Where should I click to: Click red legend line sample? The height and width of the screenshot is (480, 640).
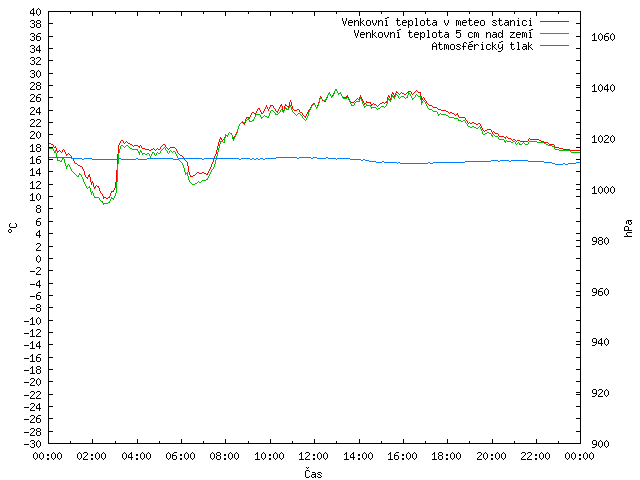(x=554, y=21)
